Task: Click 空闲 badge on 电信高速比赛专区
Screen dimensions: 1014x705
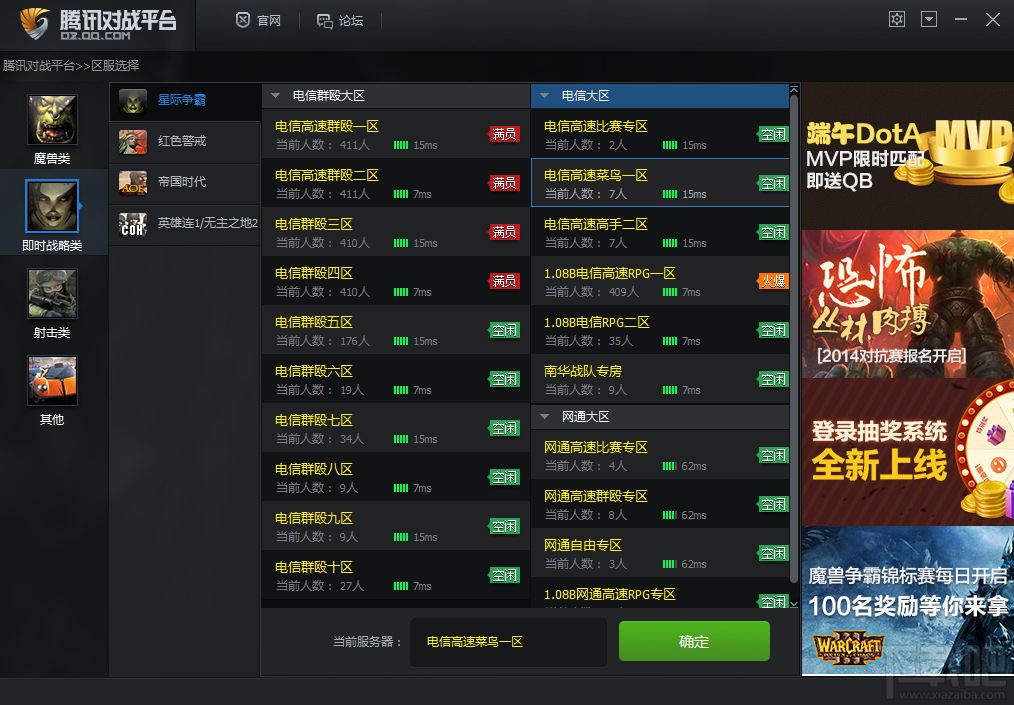Action: pos(773,134)
